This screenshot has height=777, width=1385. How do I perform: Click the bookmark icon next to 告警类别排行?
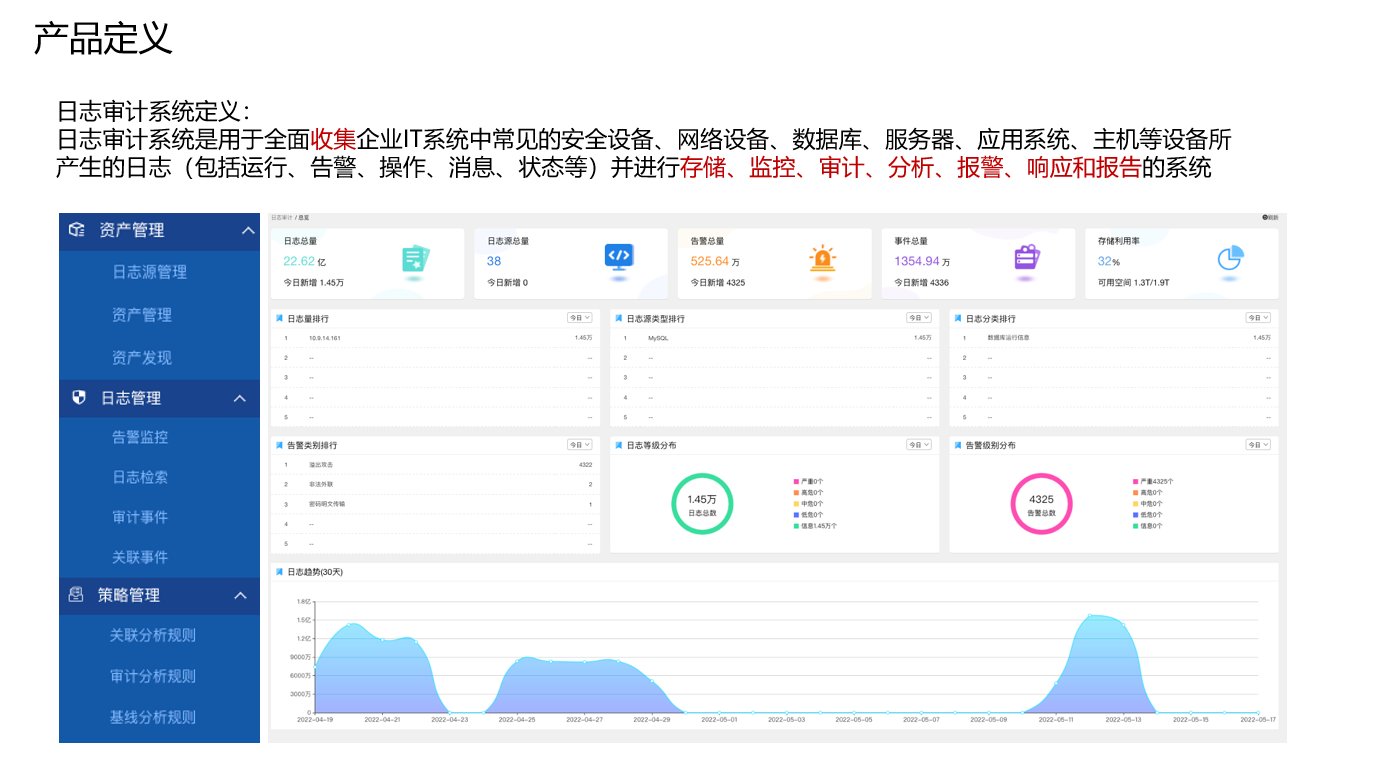280,445
